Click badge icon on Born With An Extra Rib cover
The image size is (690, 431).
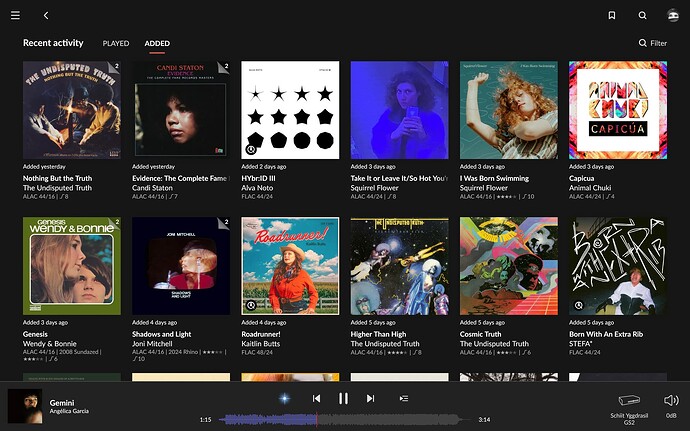tap(579, 305)
